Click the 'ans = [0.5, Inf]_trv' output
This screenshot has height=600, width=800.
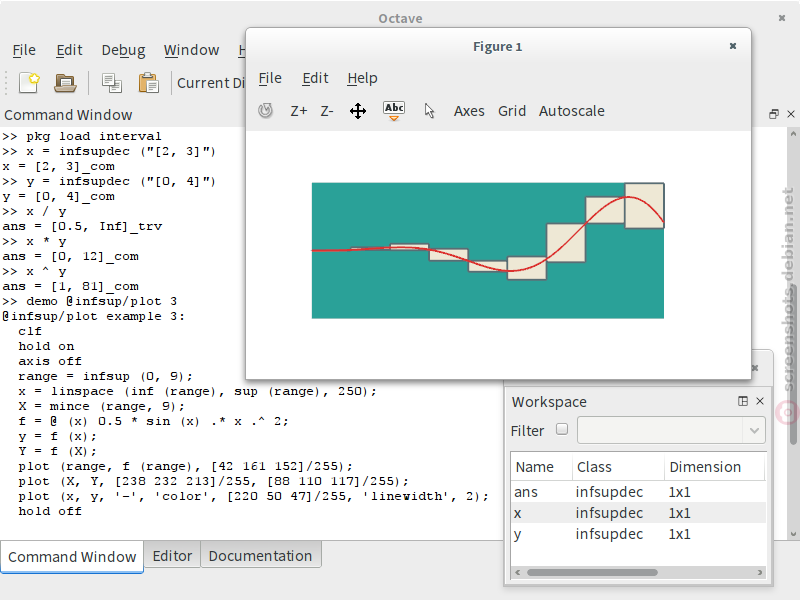(82, 226)
